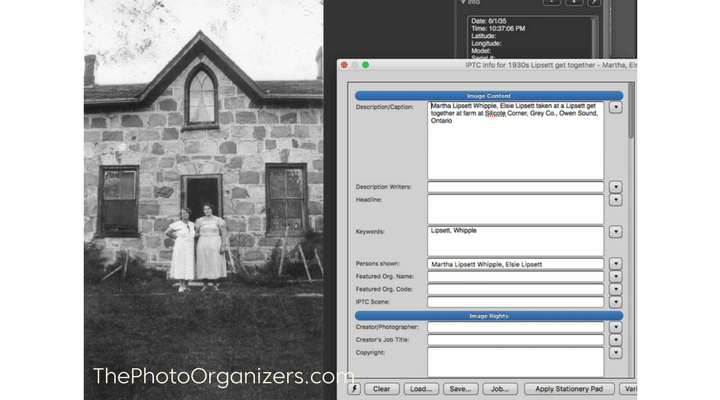The width and height of the screenshot is (720, 400).
Task: Open dropdown beside Featured Org. Name field
Action: (x=616, y=276)
